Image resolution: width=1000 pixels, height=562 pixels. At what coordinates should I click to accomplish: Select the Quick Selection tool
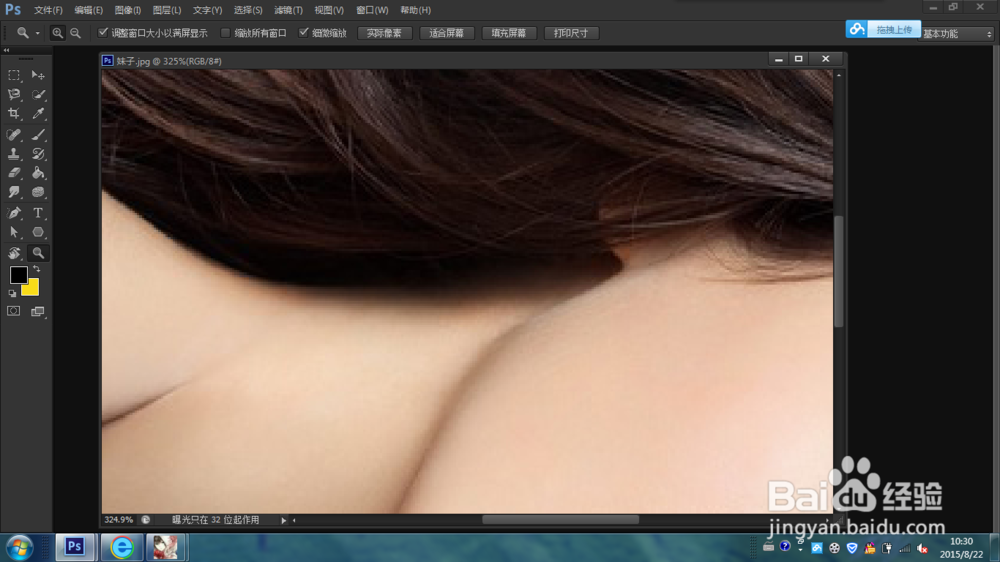(x=38, y=94)
